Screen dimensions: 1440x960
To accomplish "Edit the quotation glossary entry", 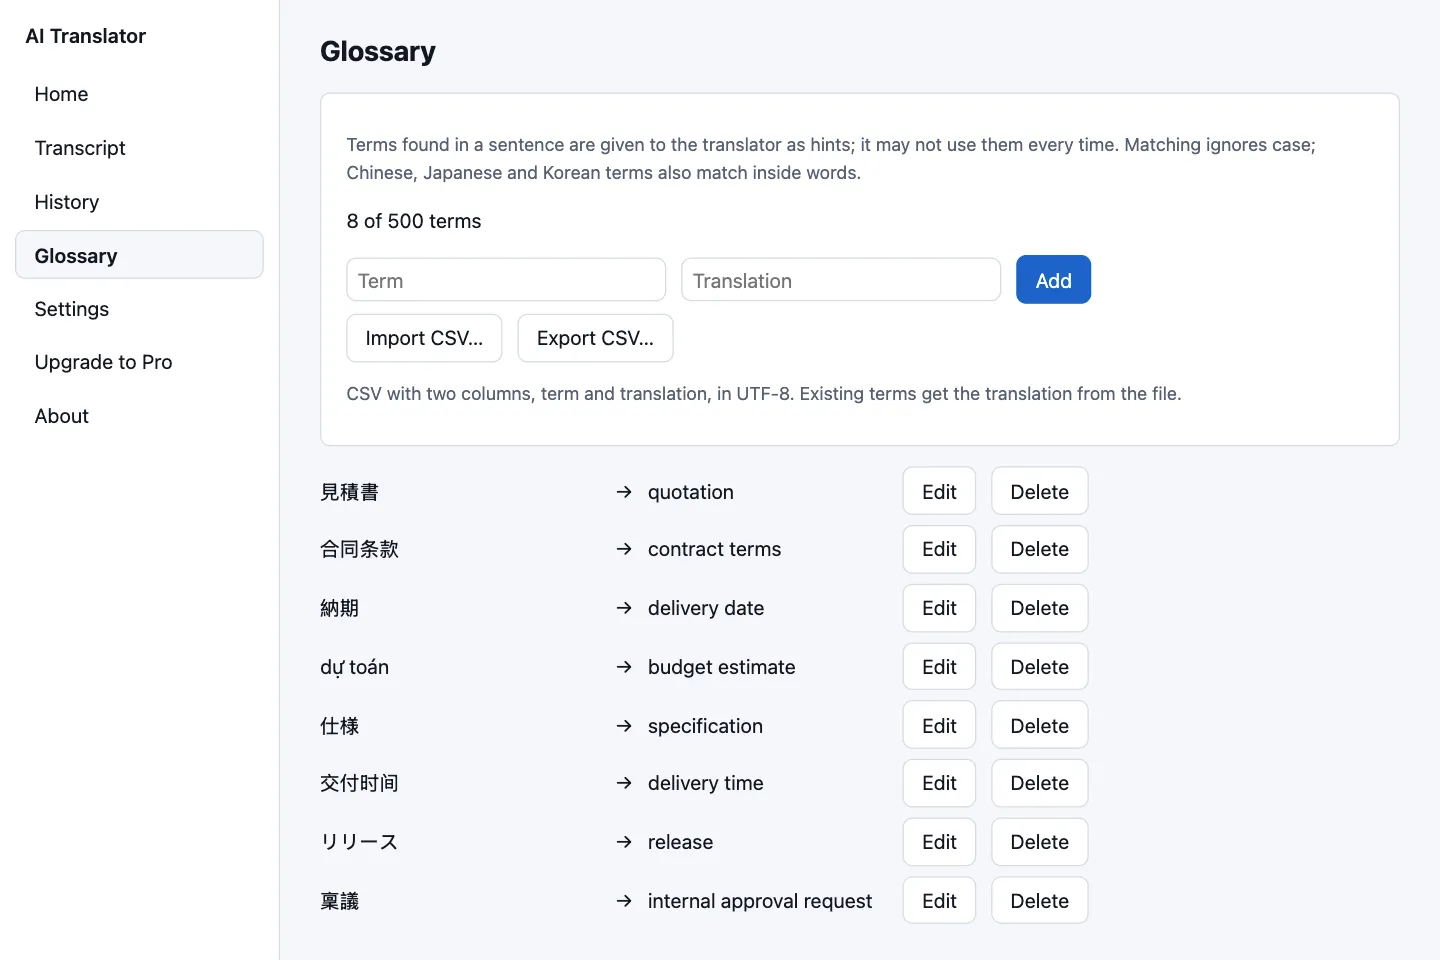I will (939, 491).
